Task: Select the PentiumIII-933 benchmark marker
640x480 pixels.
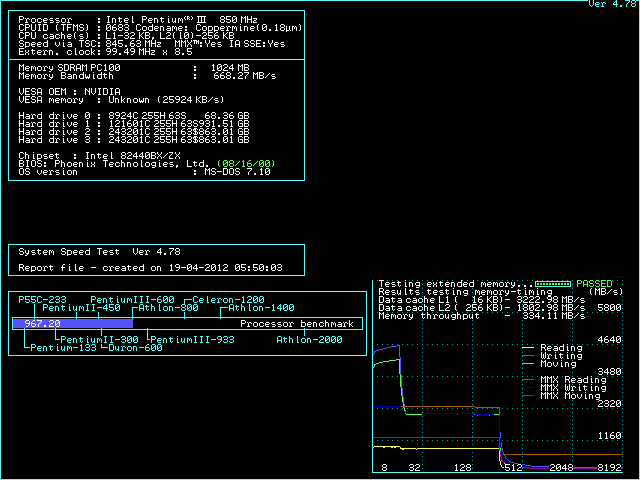Action: pyautogui.click(x=192, y=340)
